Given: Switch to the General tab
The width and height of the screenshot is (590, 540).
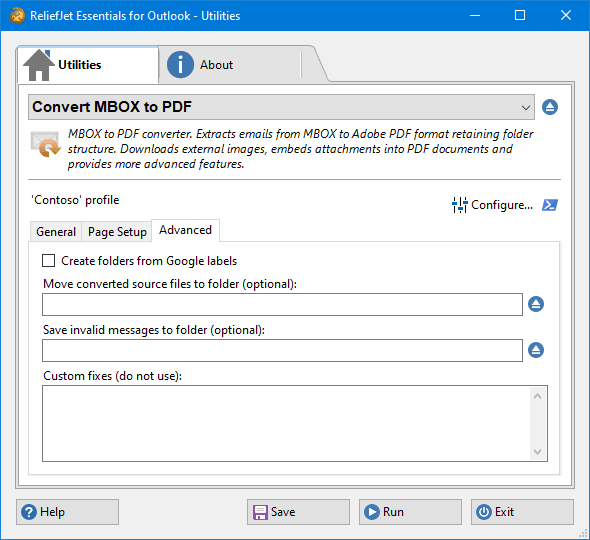Looking at the screenshot, I should pyautogui.click(x=56, y=231).
